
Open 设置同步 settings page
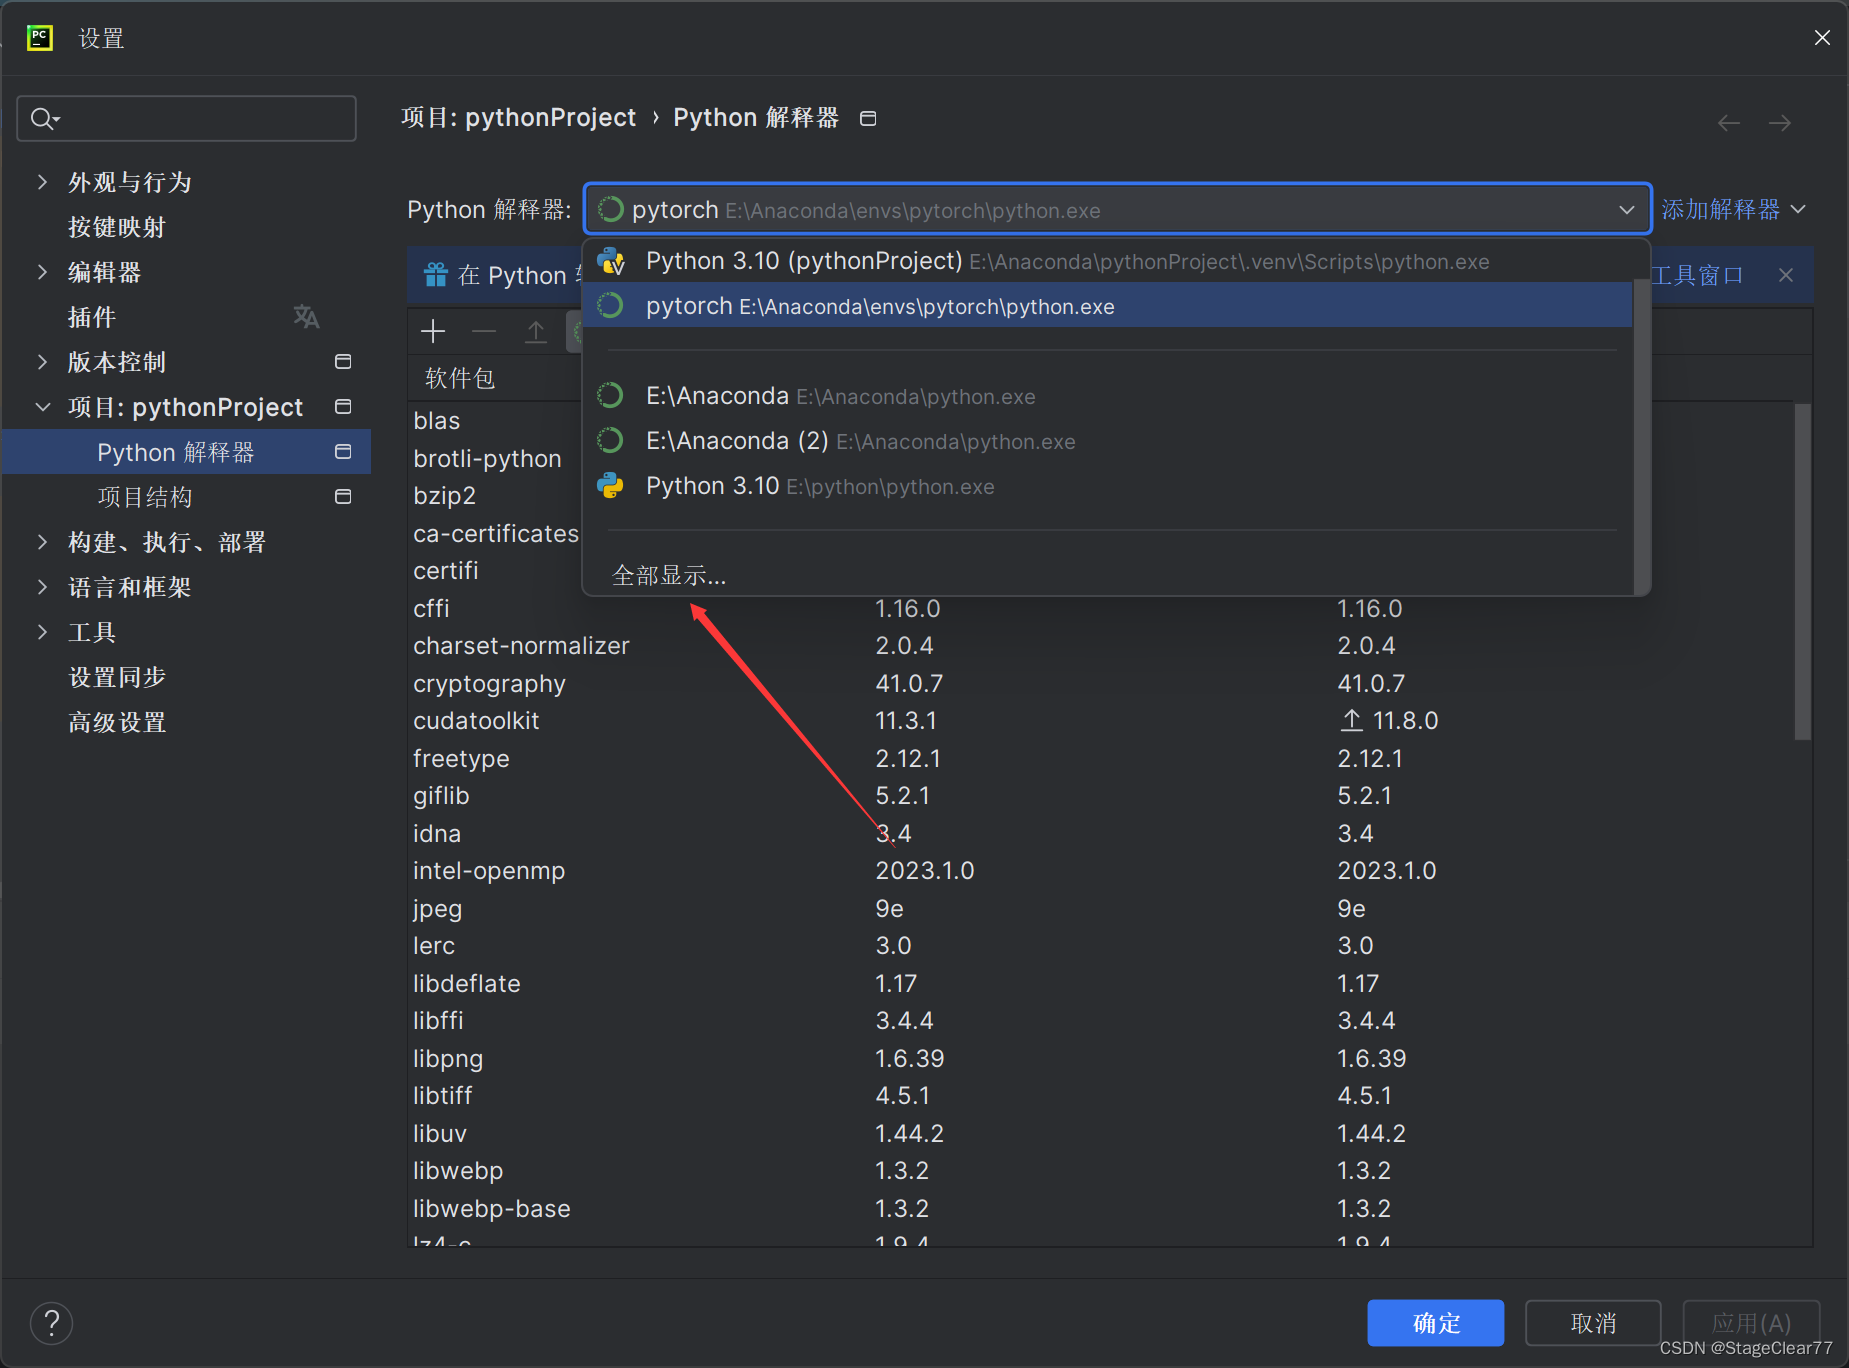pyautogui.click(x=116, y=677)
